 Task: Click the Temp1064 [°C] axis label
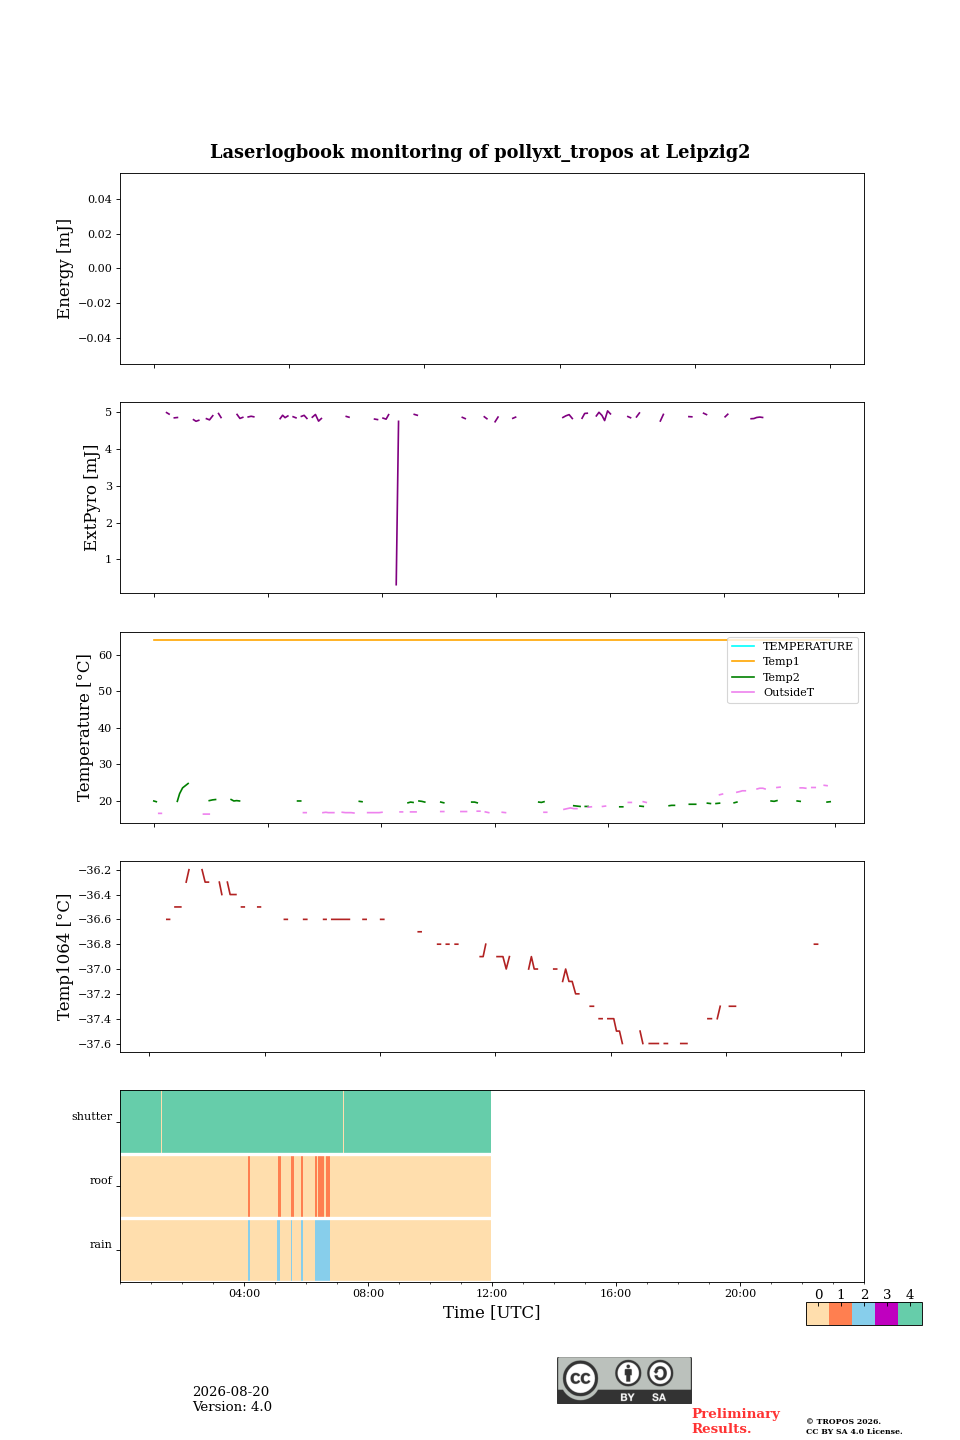(65, 957)
